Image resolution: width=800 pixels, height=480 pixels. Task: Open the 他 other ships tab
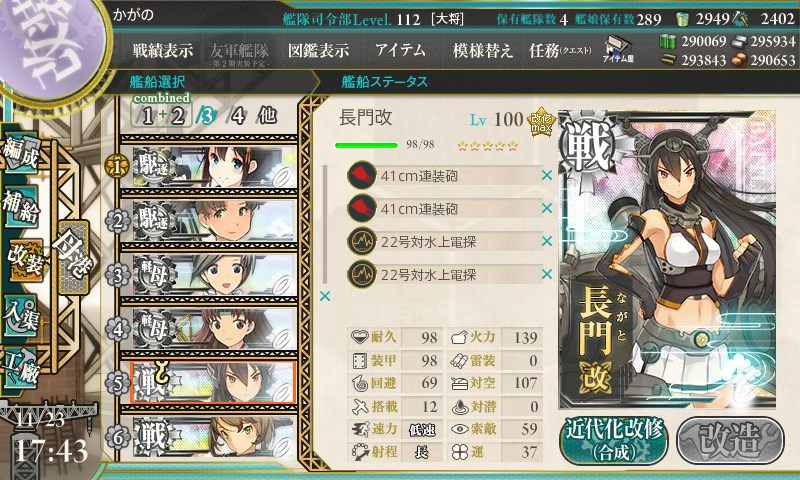click(x=267, y=116)
